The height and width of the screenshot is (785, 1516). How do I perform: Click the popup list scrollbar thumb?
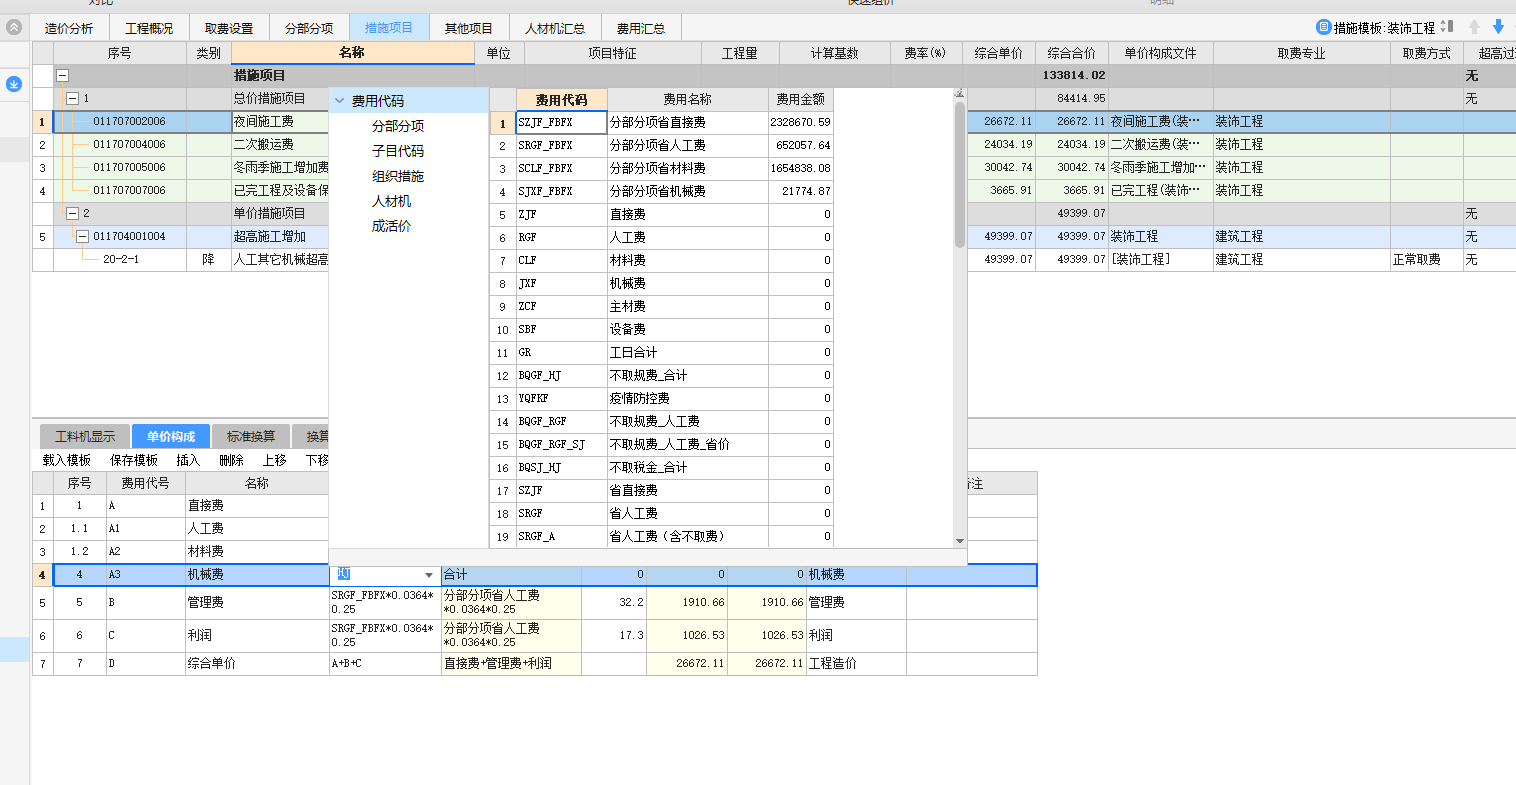960,175
